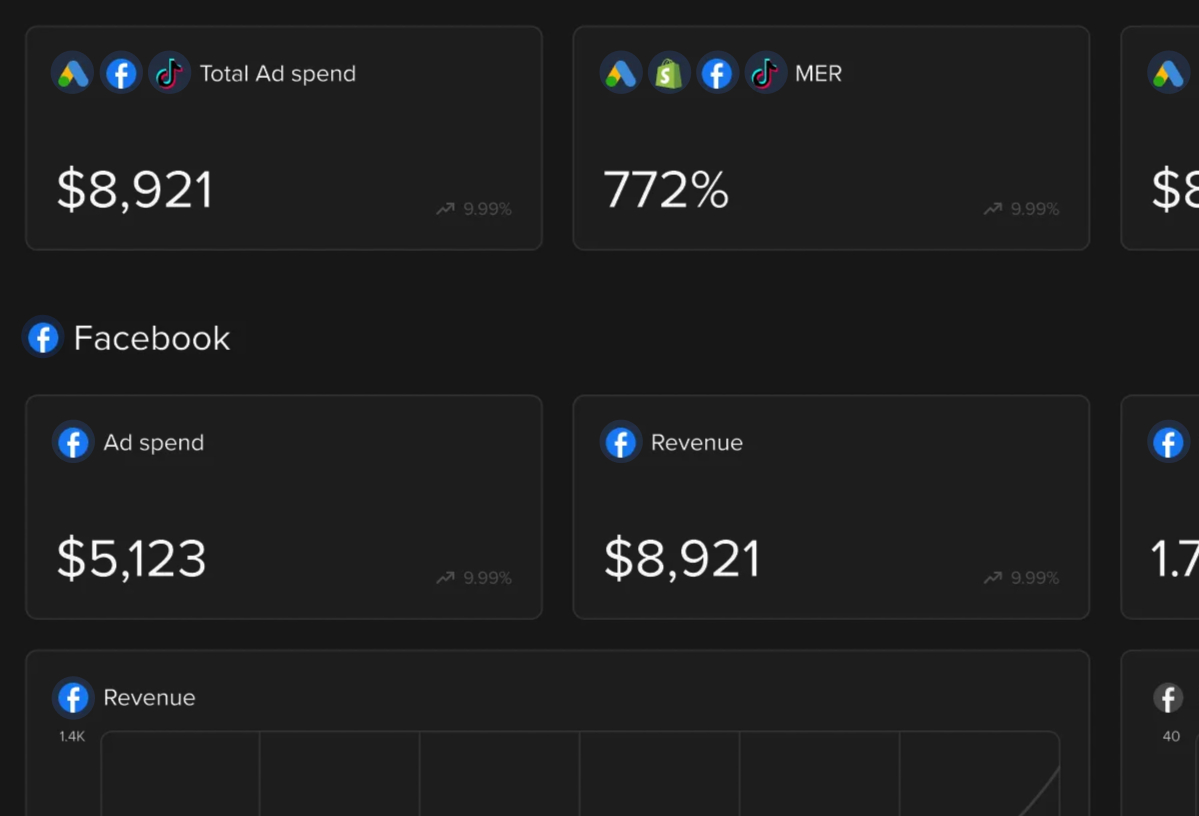This screenshot has width=1199, height=816.
Task: Click Revenue title of the chart card
Action: [x=149, y=697]
